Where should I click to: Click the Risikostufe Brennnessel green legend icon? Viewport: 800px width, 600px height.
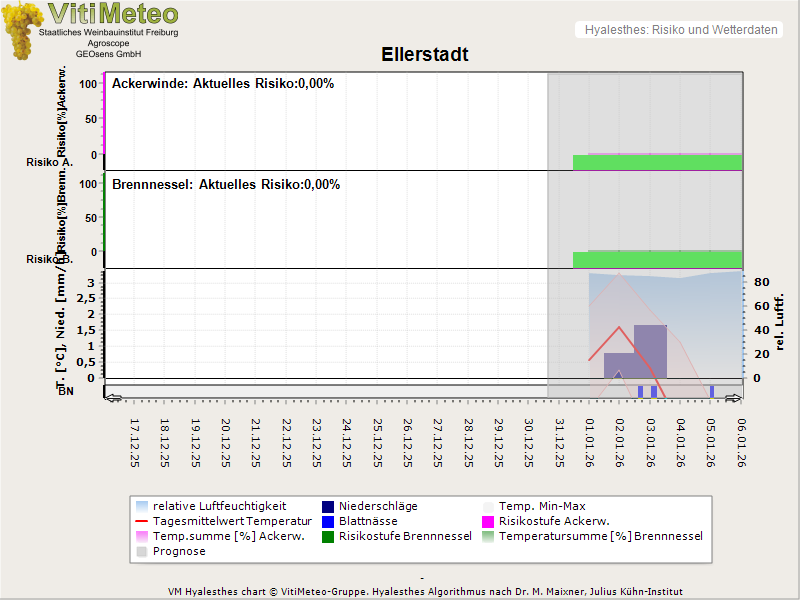point(329,536)
